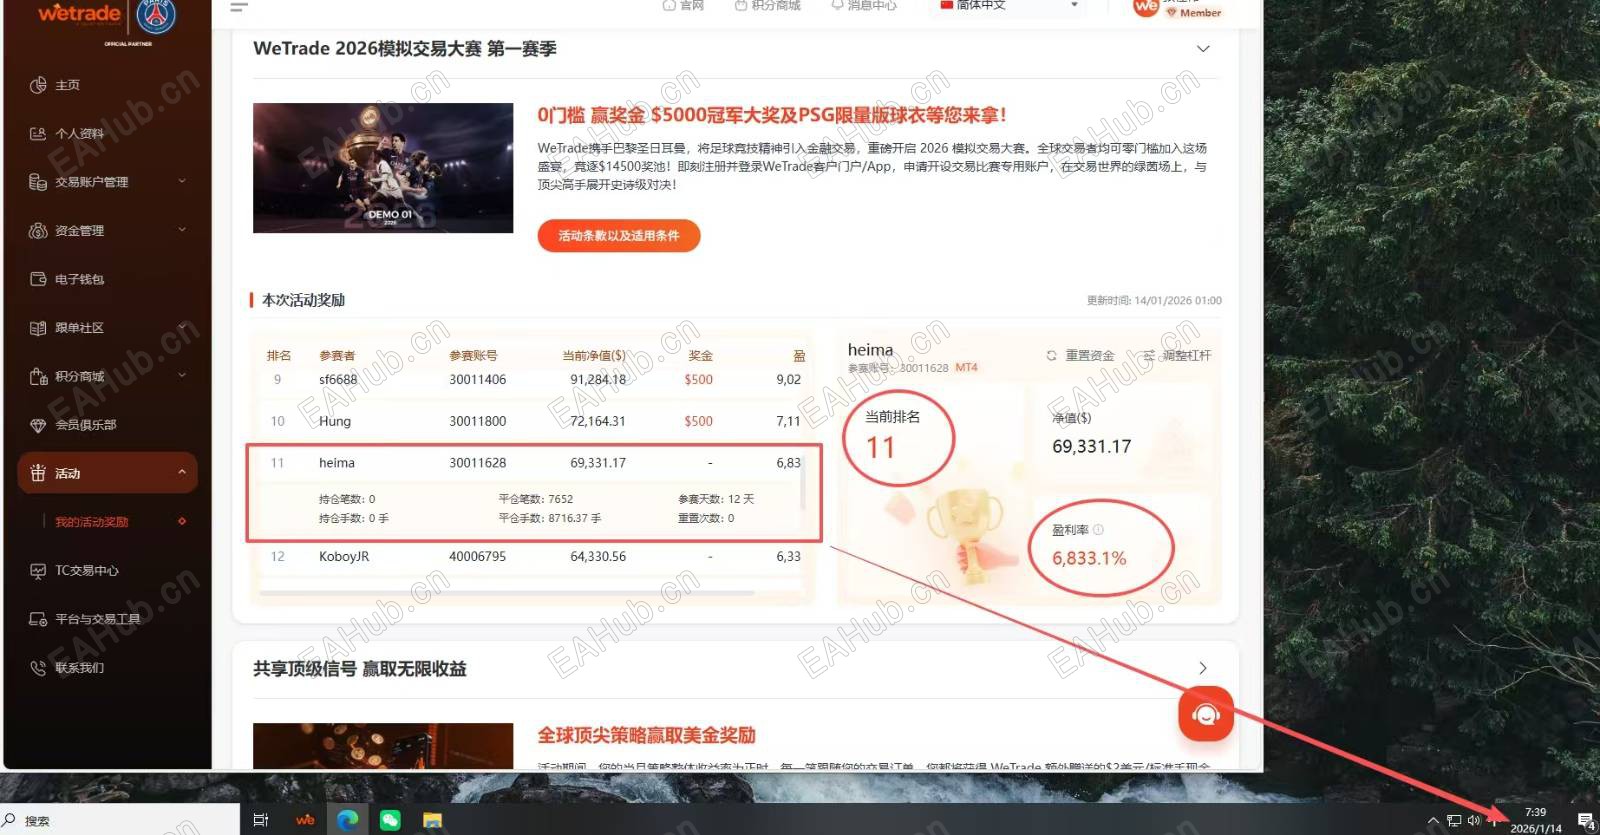
Task: Open the orange customer service chat bubble
Action: [x=1206, y=714]
